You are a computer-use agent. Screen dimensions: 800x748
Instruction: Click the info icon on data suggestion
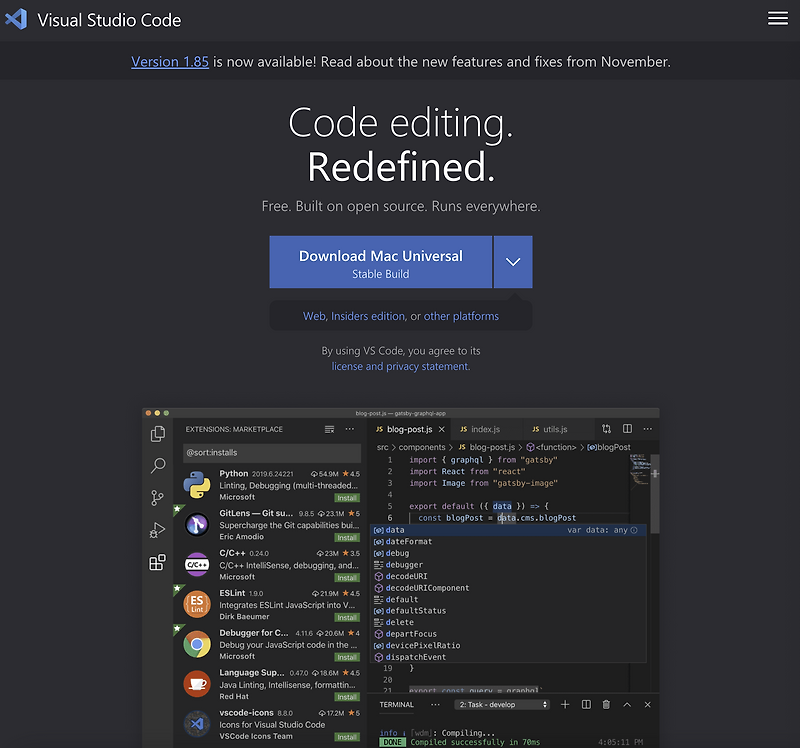pos(634,531)
